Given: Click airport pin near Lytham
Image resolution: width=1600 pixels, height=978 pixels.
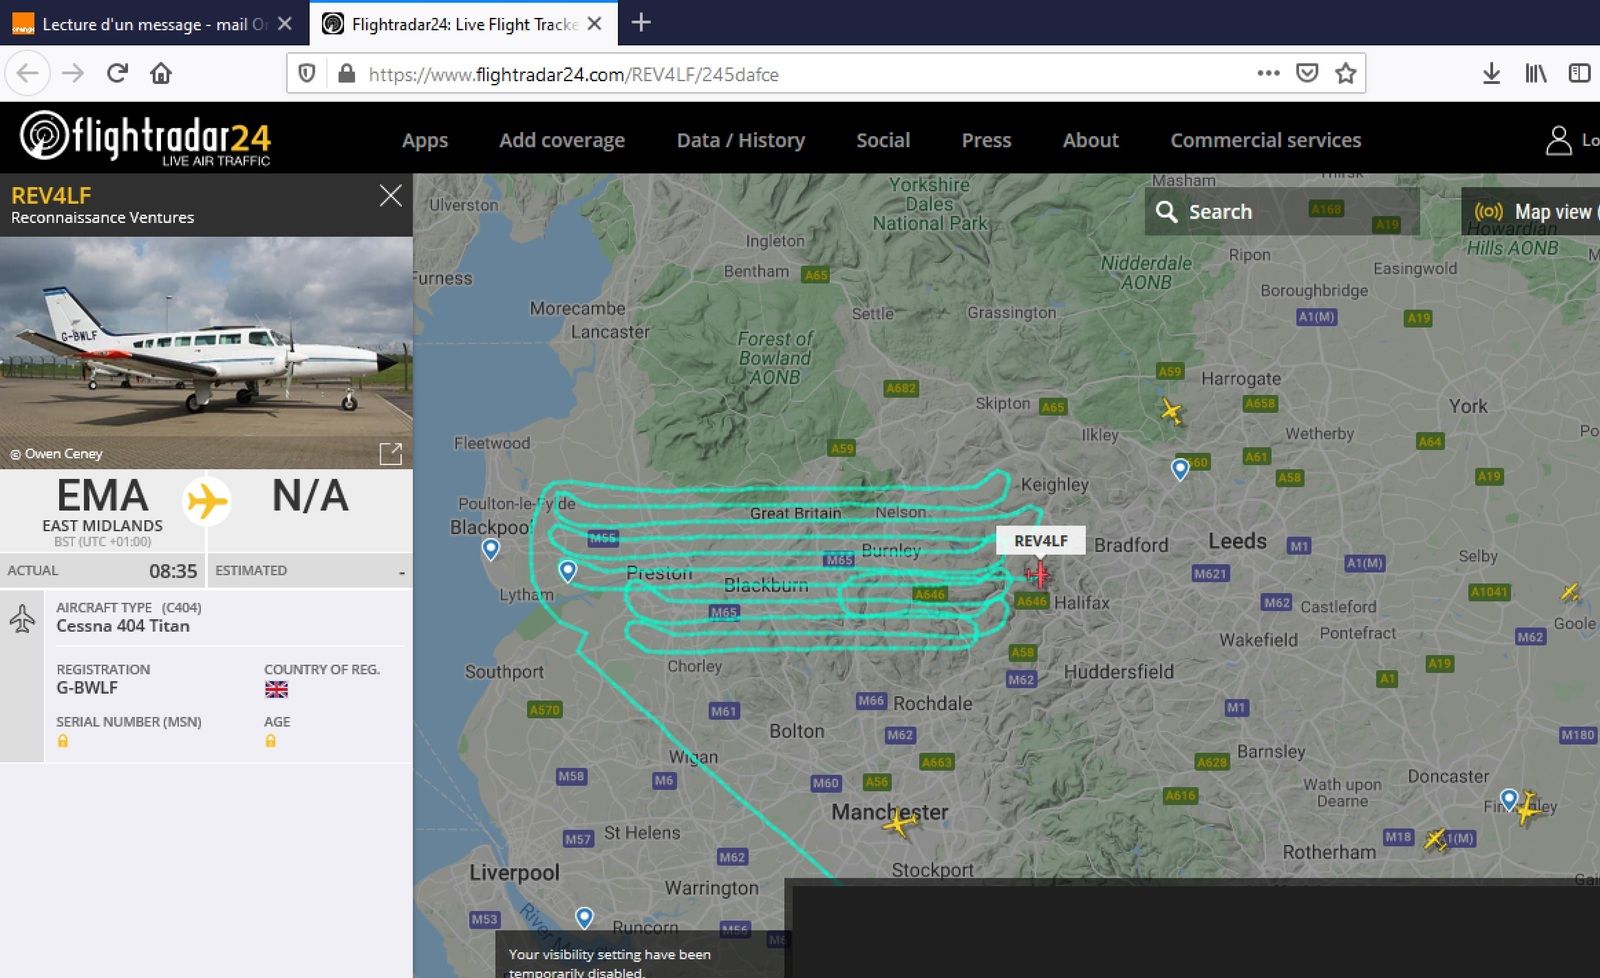Looking at the screenshot, I should coord(568,571).
